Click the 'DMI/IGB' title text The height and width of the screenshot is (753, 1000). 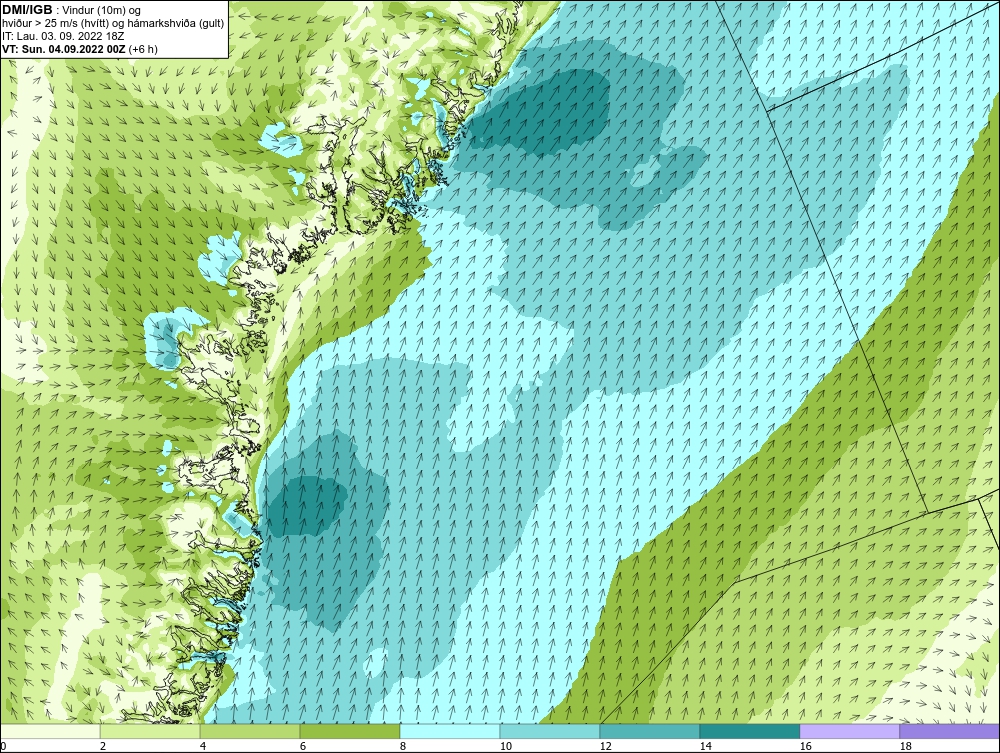(x=27, y=10)
